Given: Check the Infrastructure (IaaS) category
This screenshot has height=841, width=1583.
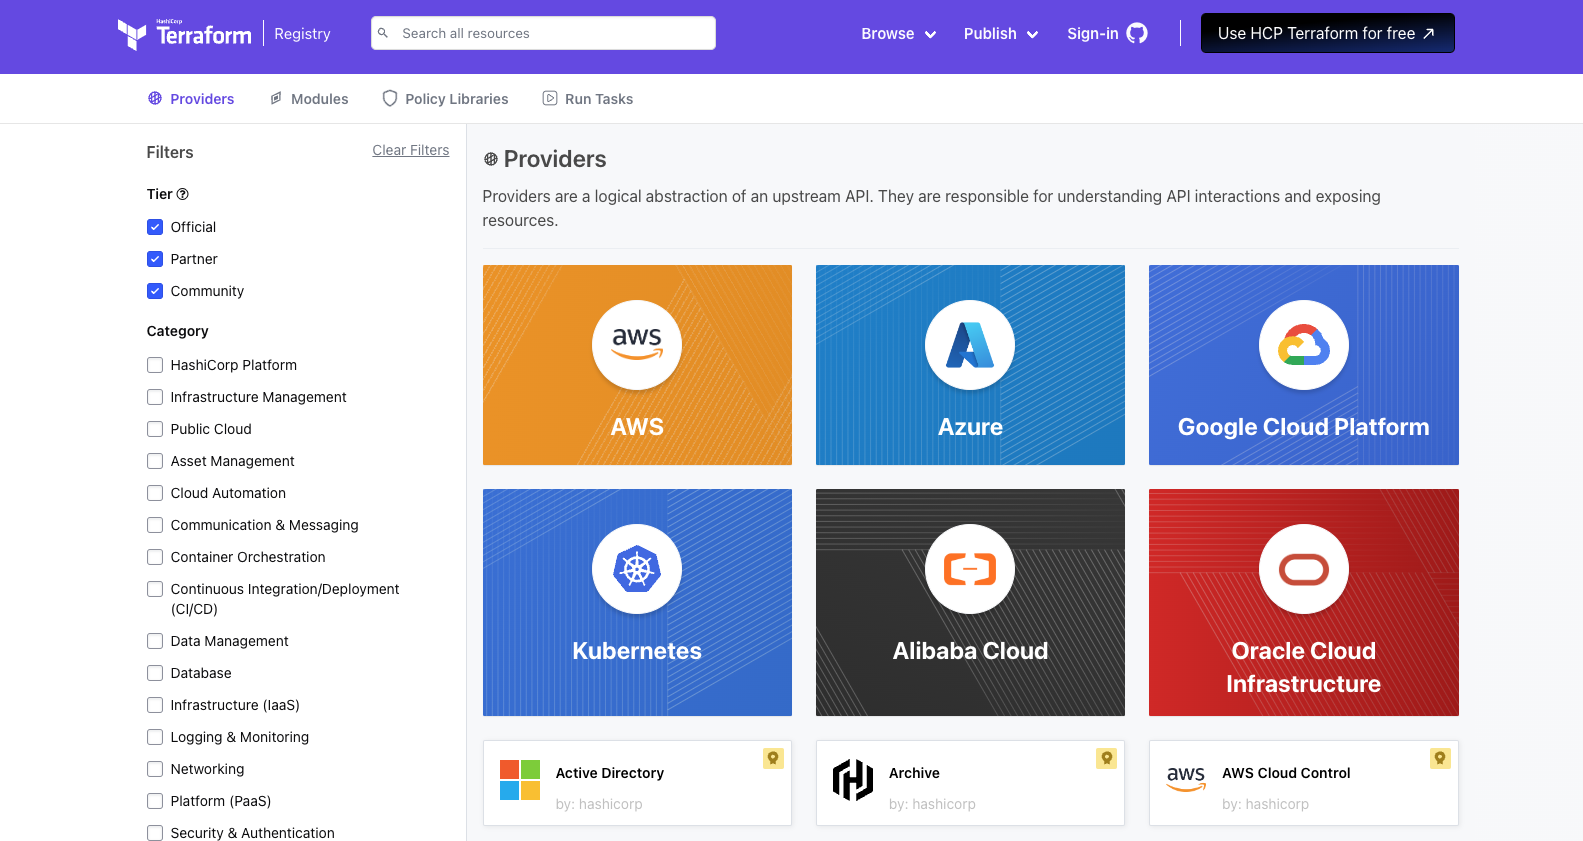Looking at the screenshot, I should click(155, 705).
